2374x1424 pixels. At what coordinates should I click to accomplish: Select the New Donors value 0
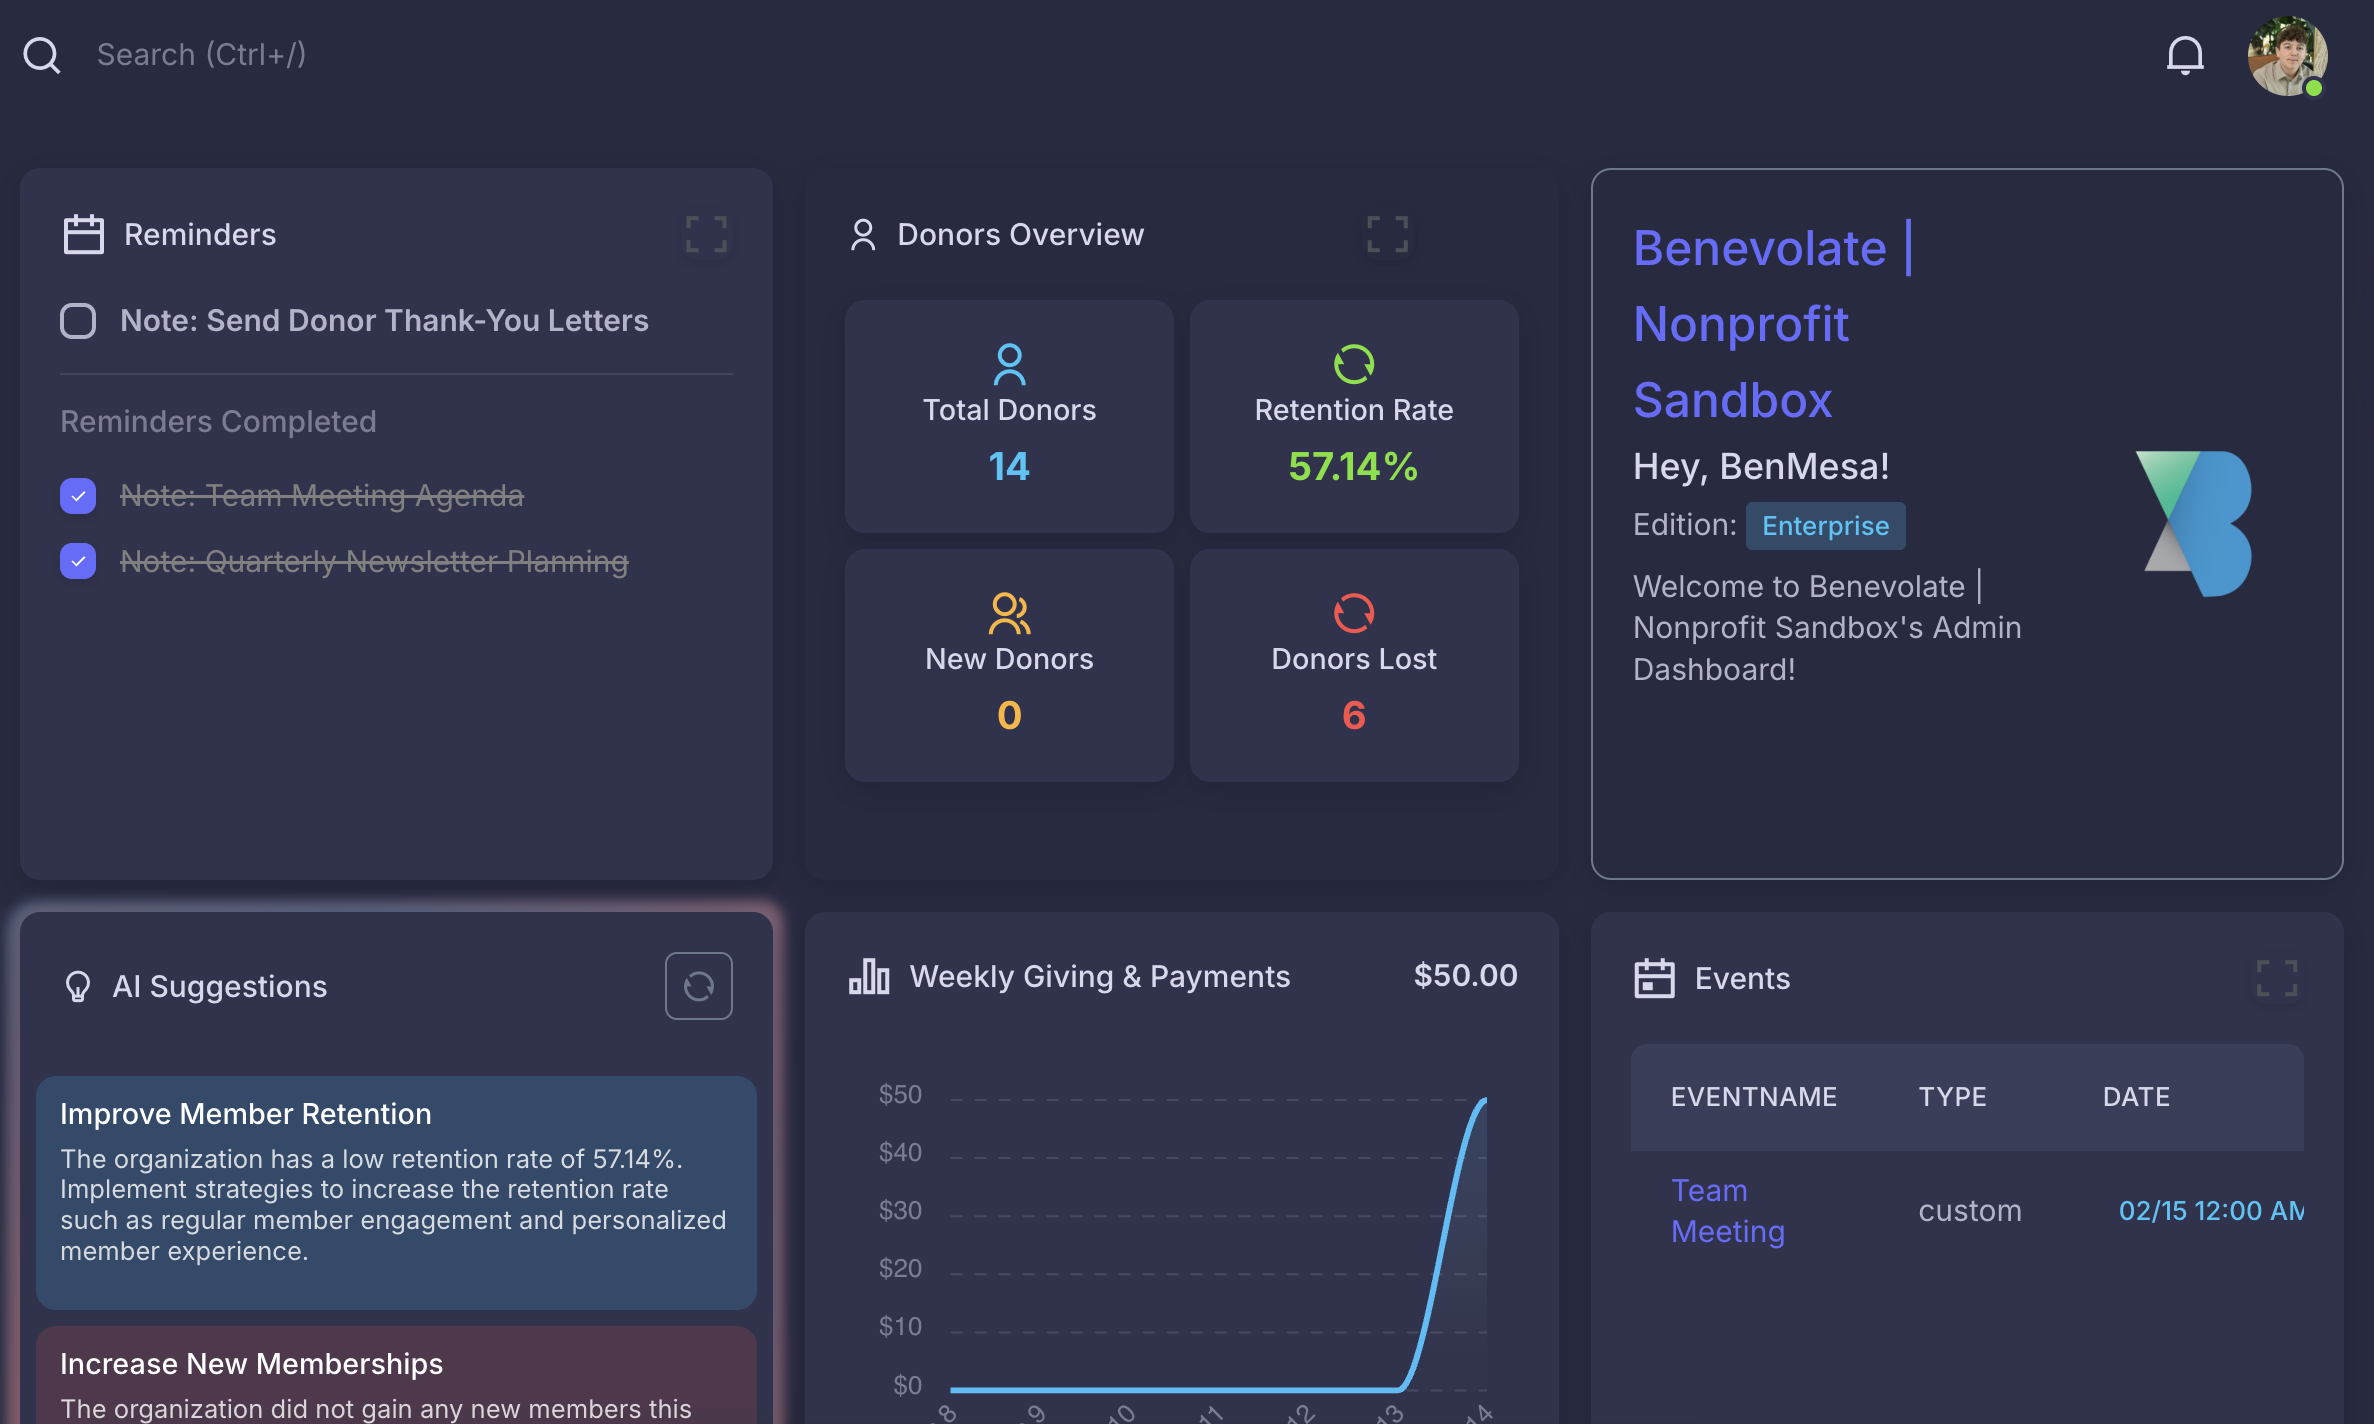click(1009, 715)
